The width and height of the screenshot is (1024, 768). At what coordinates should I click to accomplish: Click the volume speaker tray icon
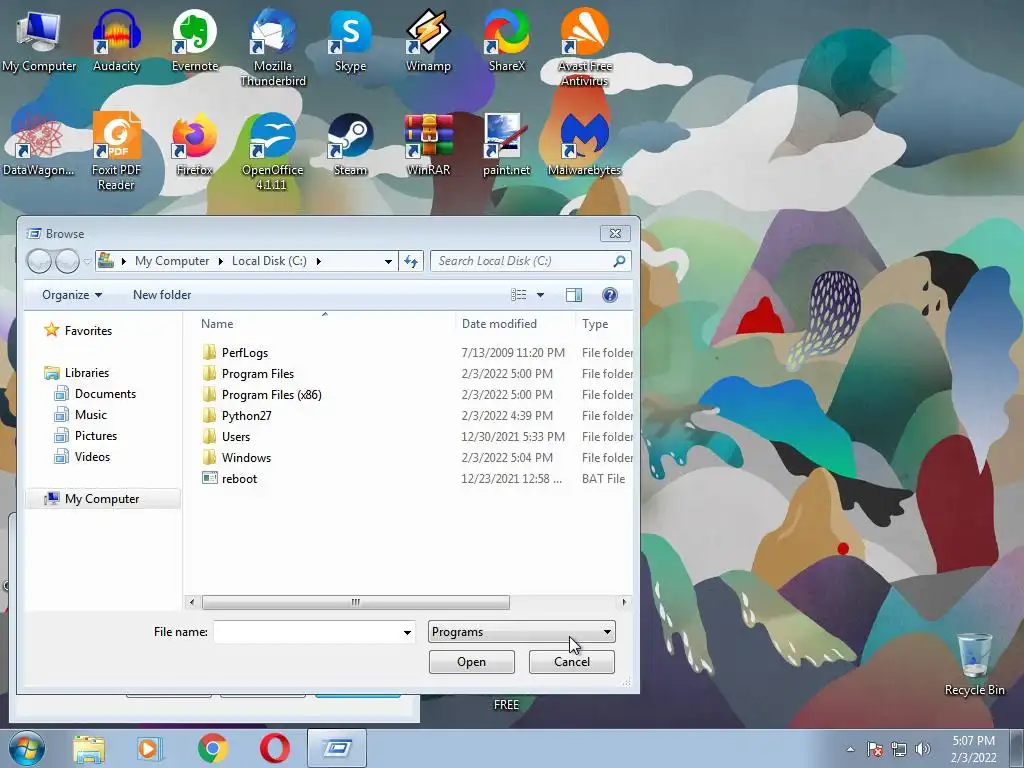[923, 749]
